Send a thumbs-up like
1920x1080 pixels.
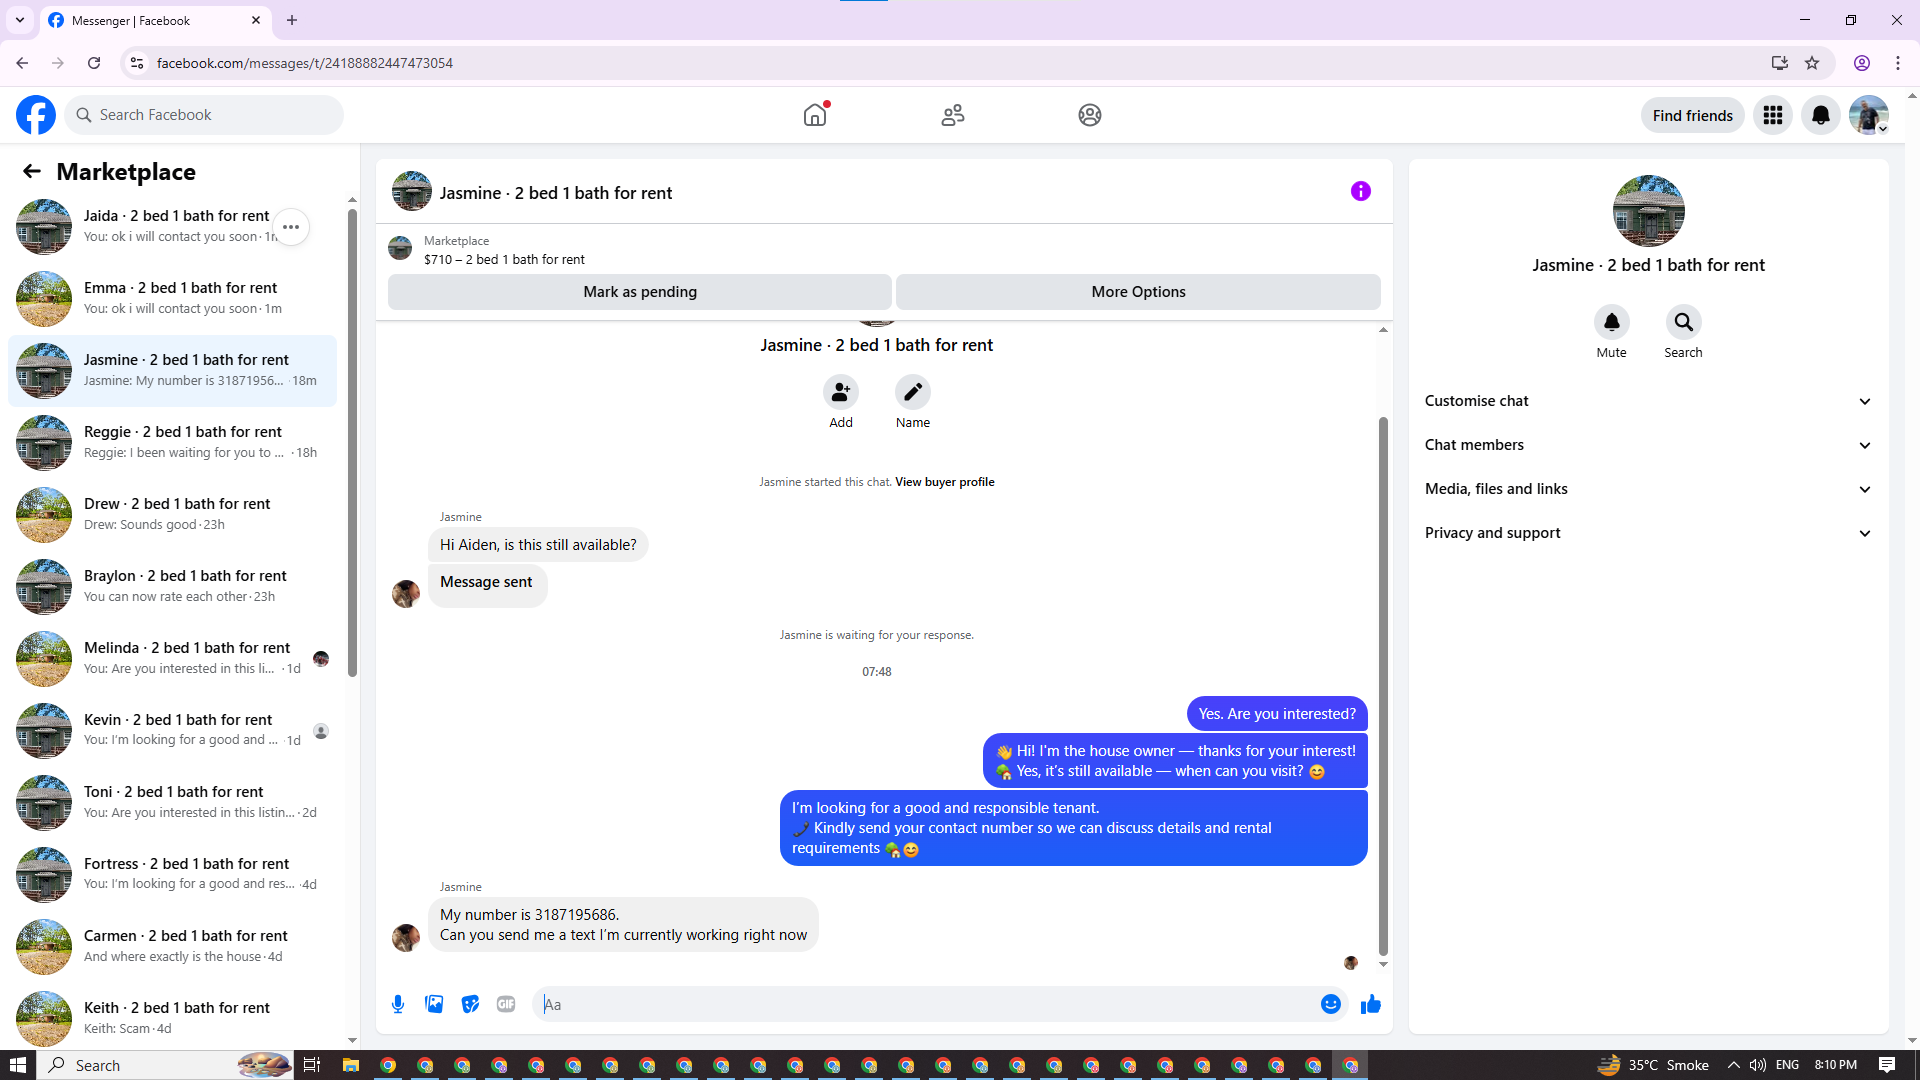(1371, 1004)
